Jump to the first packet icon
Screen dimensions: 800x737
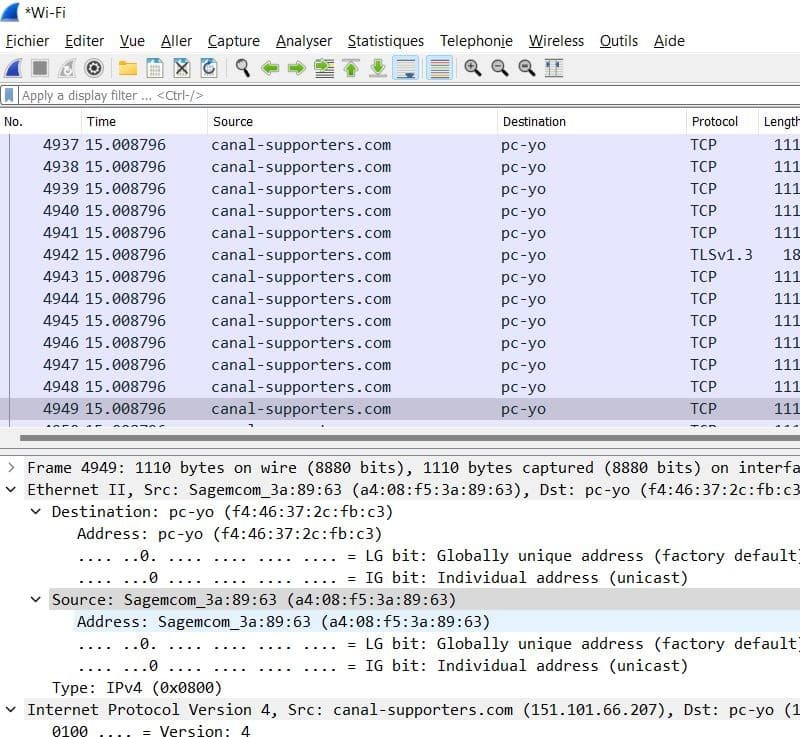click(x=351, y=68)
